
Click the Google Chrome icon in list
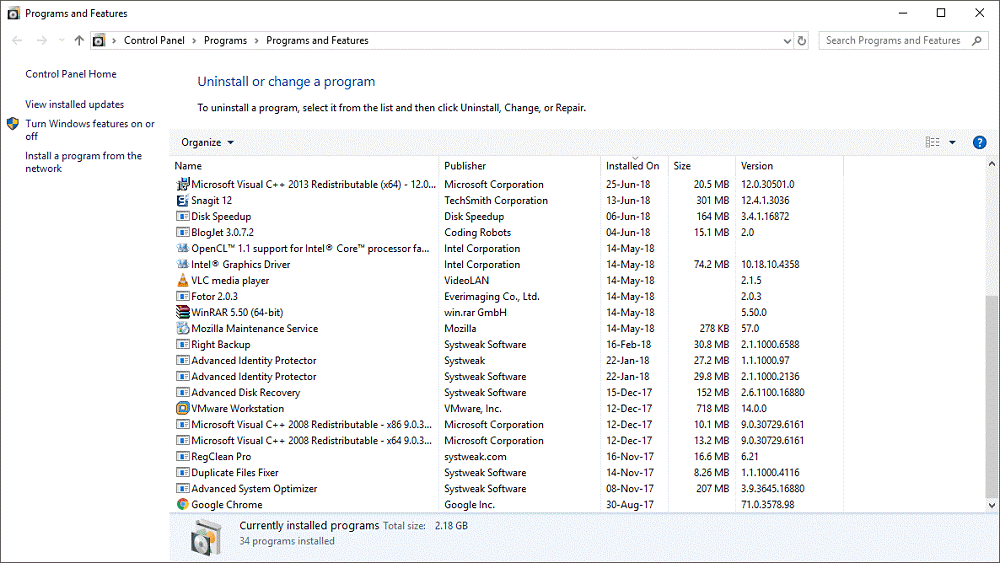(182, 504)
